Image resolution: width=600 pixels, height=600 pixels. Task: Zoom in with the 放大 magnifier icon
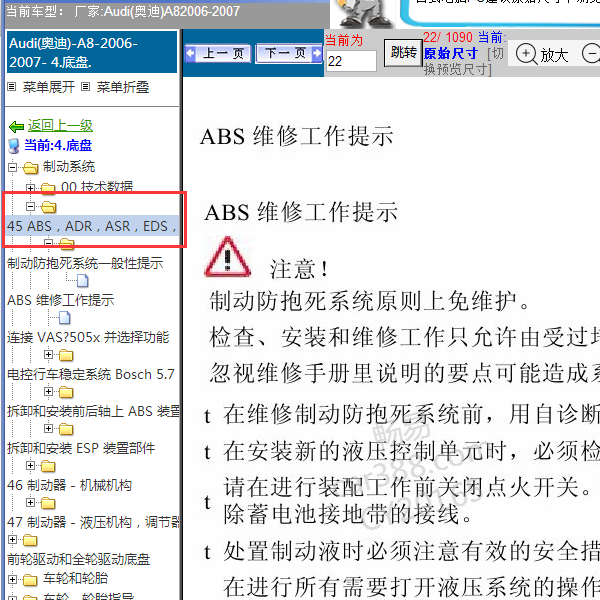(x=527, y=55)
